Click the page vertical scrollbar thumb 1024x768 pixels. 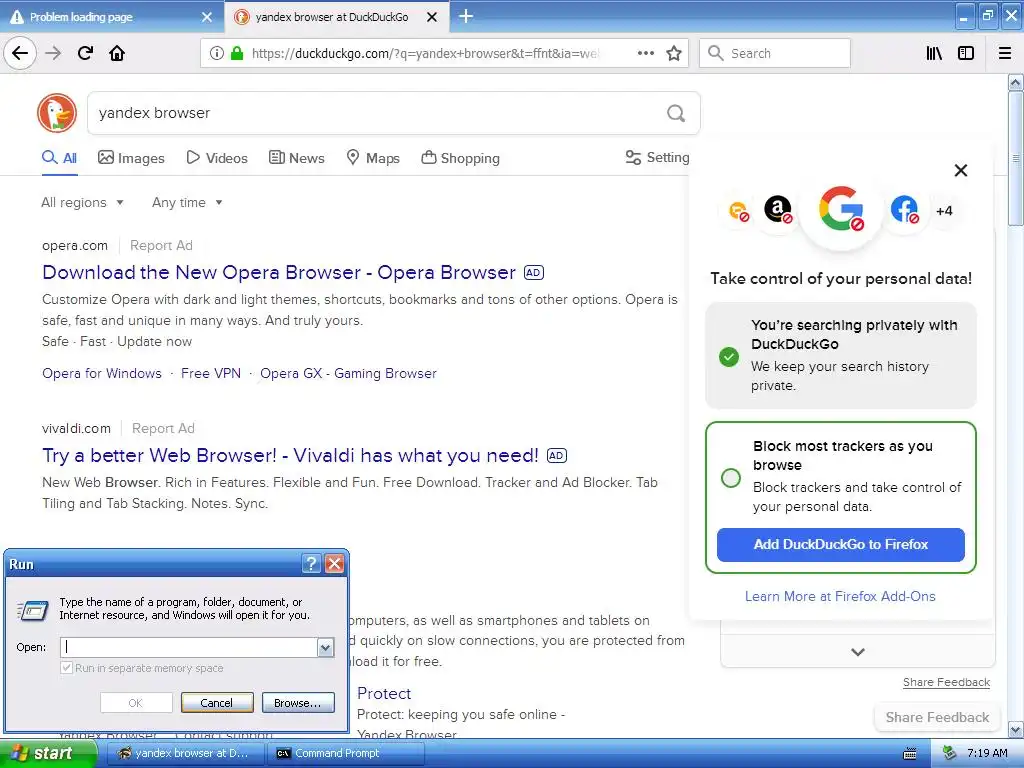click(1015, 158)
